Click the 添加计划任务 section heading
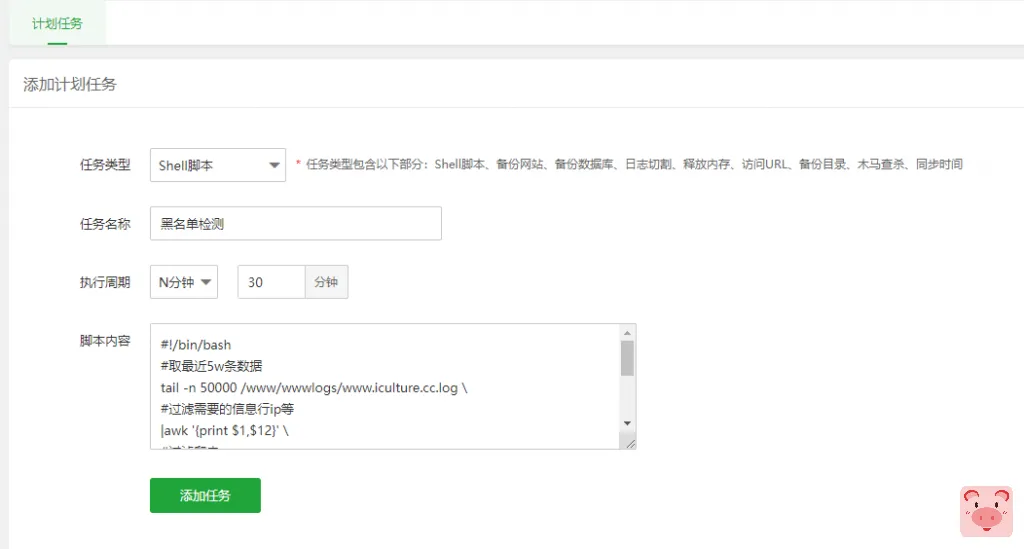This screenshot has width=1024, height=549. [70, 84]
